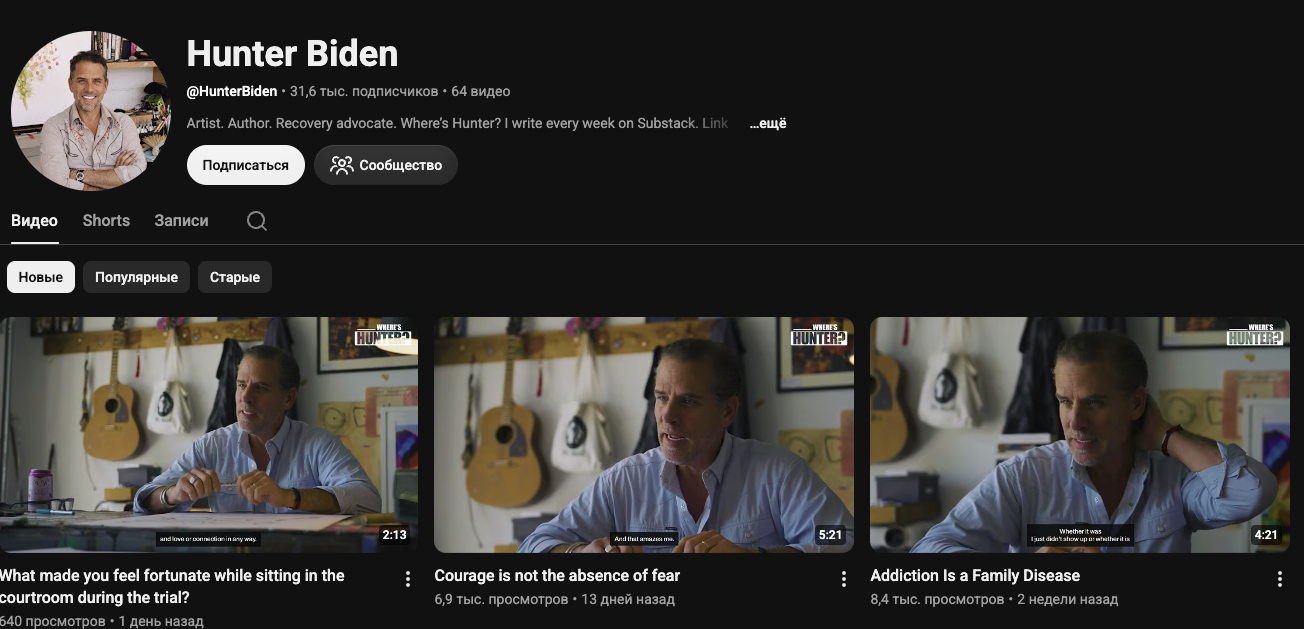Open the Courage is not the absence of fear title

coord(557,576)
